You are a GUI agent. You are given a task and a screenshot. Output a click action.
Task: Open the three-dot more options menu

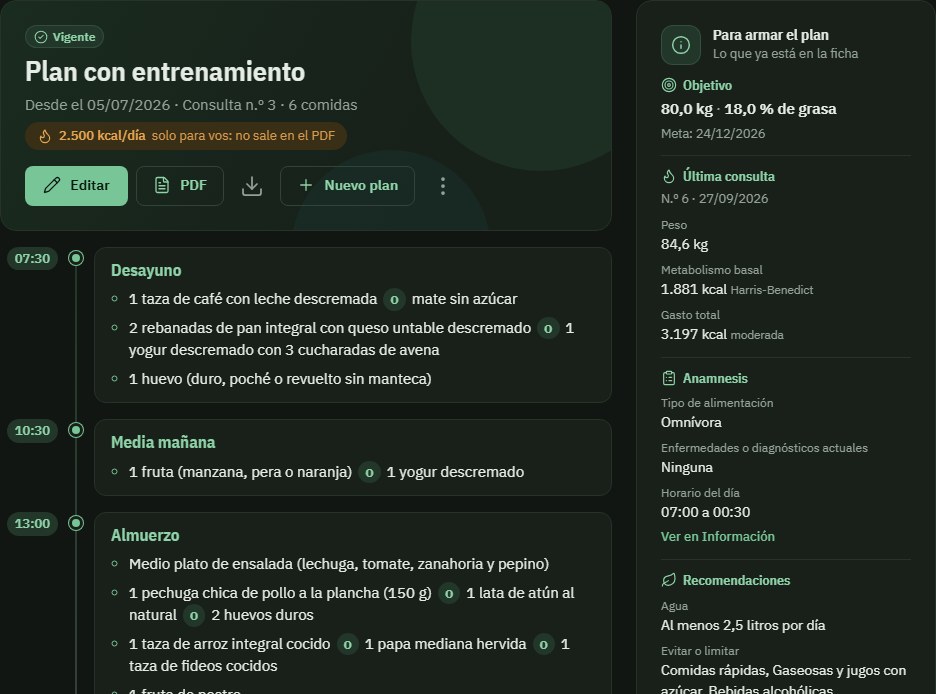pos(442,186)
